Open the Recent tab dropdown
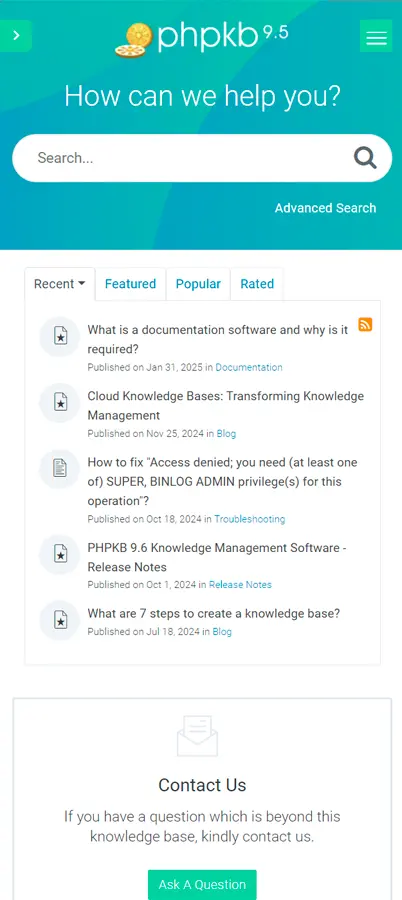The height and width of the screenshot is (900, 402). 60,284
